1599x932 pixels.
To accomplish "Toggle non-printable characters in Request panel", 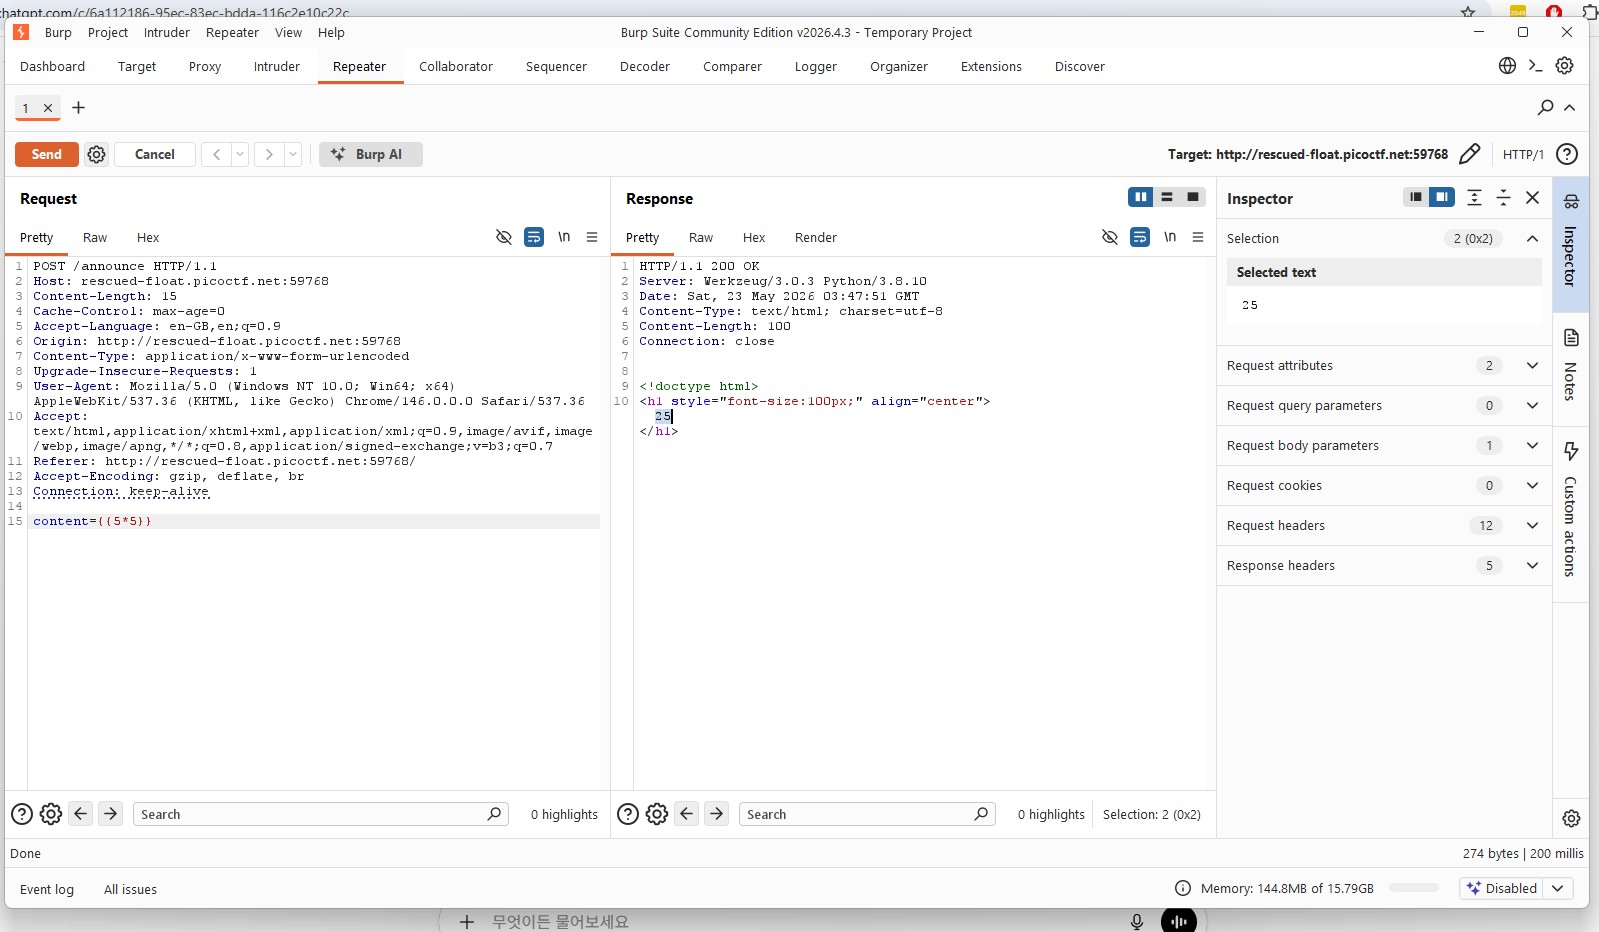I will 564,237.
